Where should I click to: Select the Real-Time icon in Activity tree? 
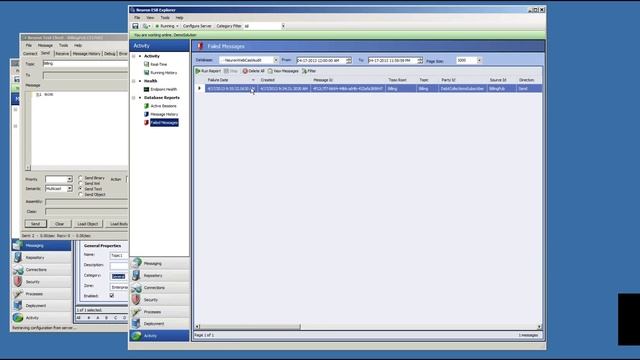coord(146,64)
